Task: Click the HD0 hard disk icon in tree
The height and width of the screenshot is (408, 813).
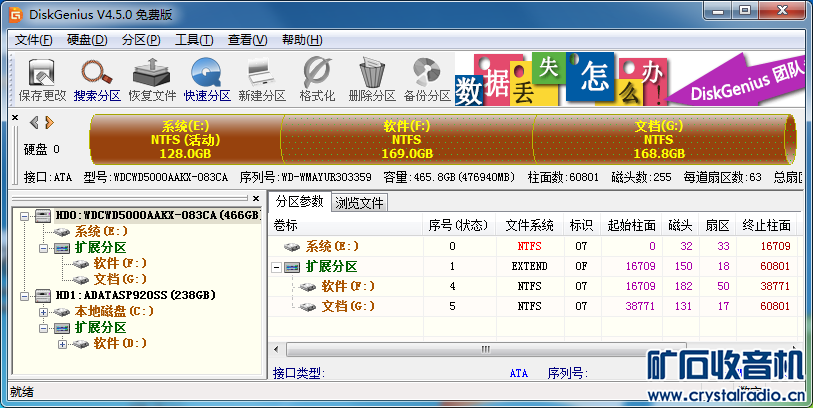Action: click(x=43, y=215)
